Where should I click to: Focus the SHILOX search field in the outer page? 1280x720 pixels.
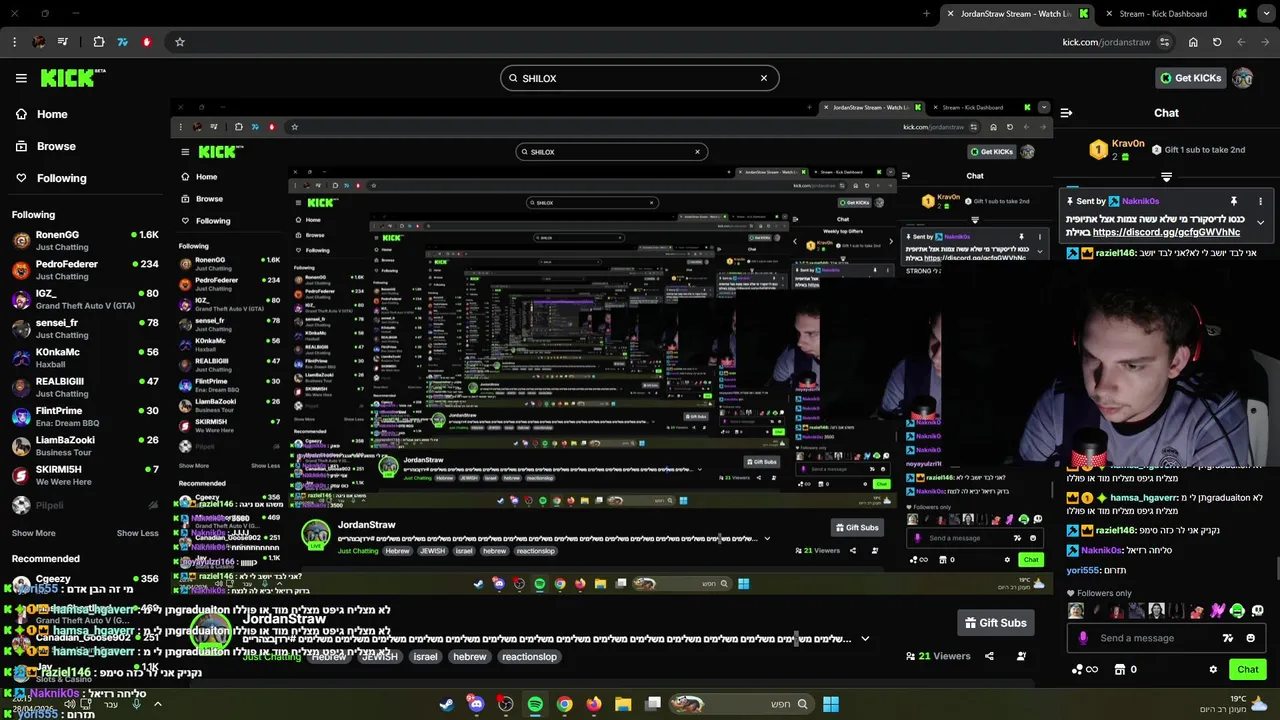[x=640, y=78]
